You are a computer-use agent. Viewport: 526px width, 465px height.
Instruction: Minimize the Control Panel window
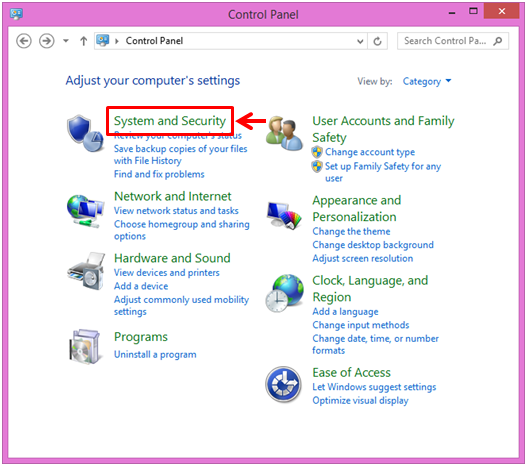452,13
